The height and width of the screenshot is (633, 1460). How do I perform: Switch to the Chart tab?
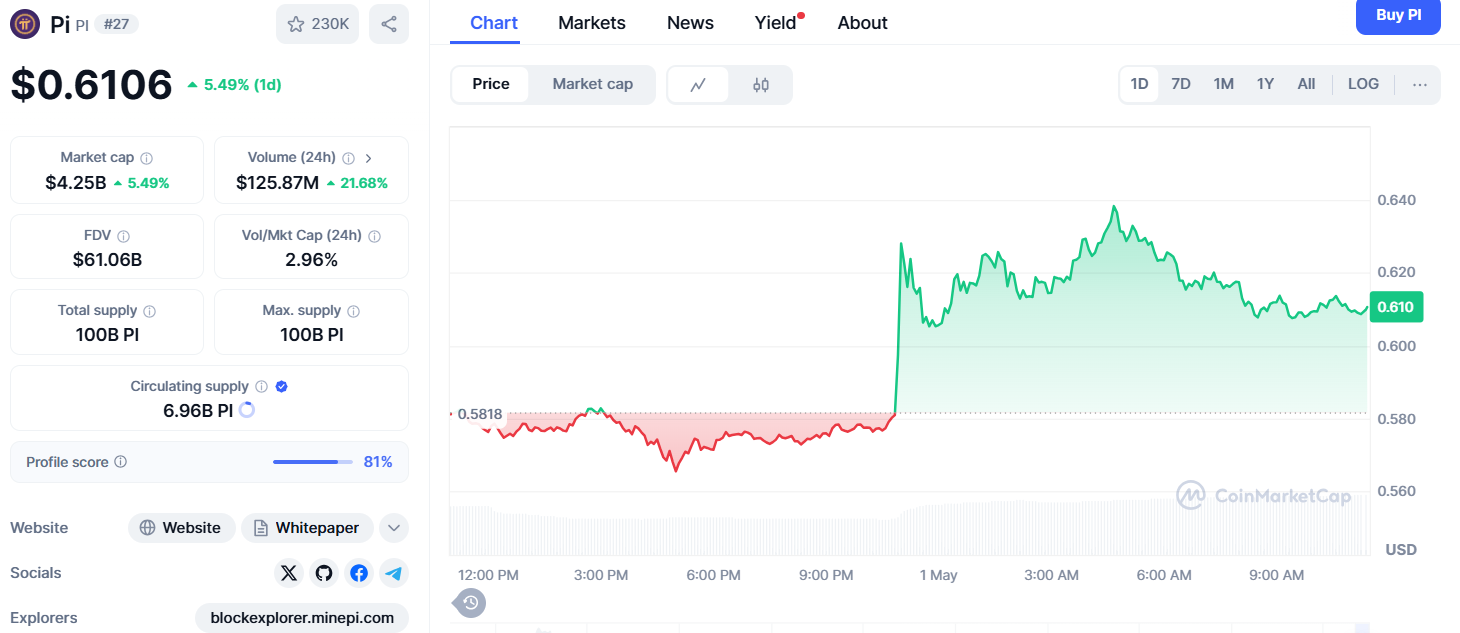(x=494, y=22)
